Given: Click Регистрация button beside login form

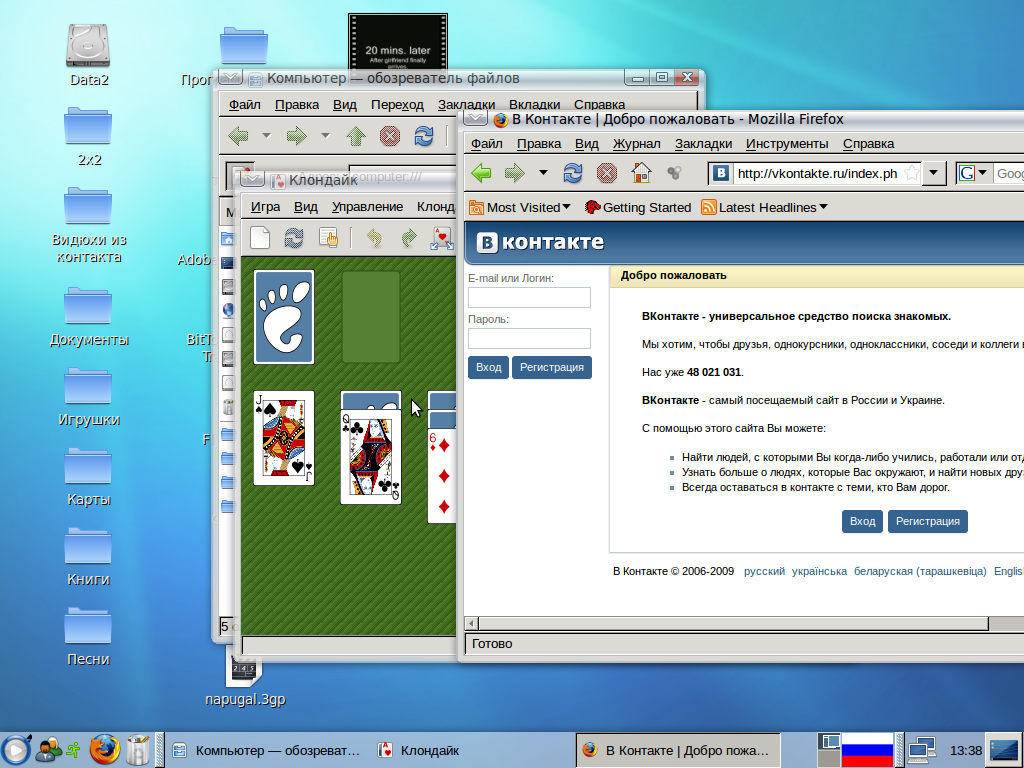Looking at the screenshot, I should [552, 367].
